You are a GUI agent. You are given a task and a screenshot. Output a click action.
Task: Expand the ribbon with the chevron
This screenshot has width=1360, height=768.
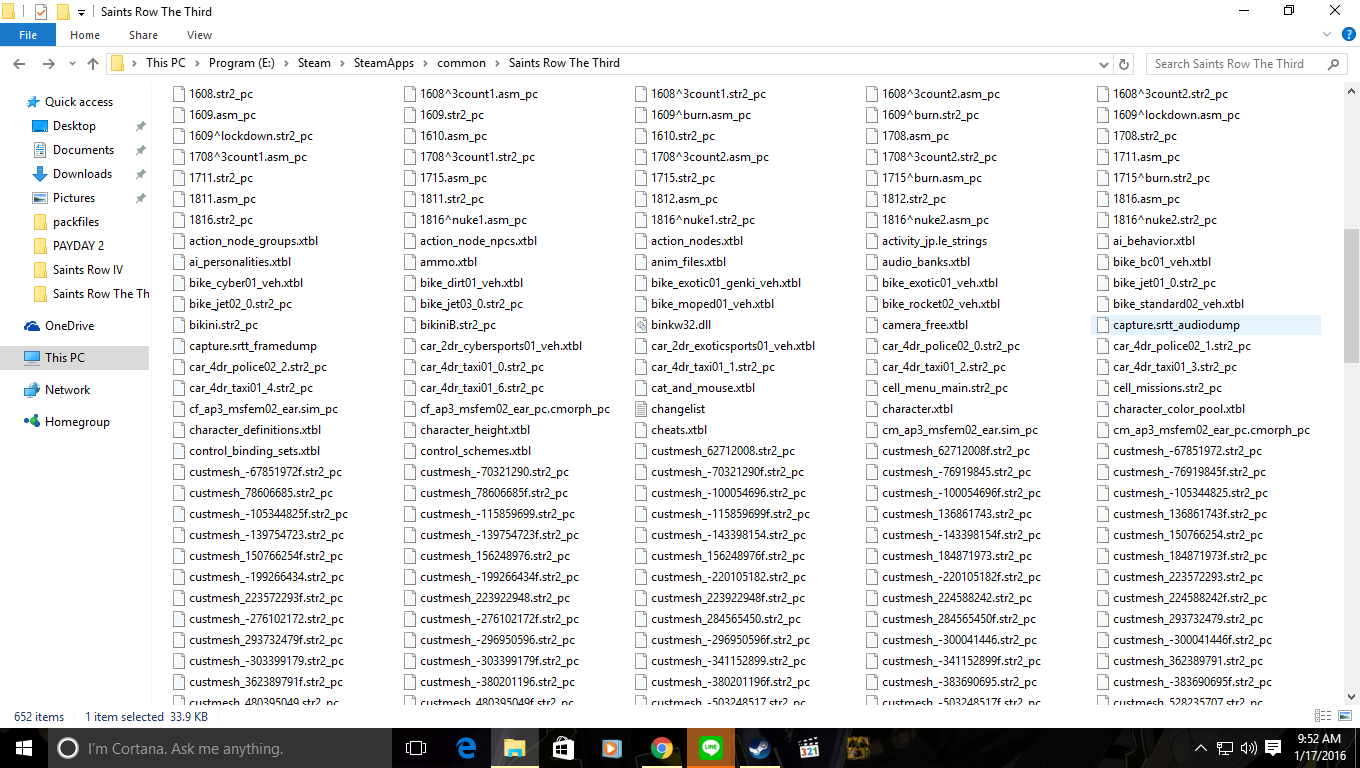click(1329, 35)
